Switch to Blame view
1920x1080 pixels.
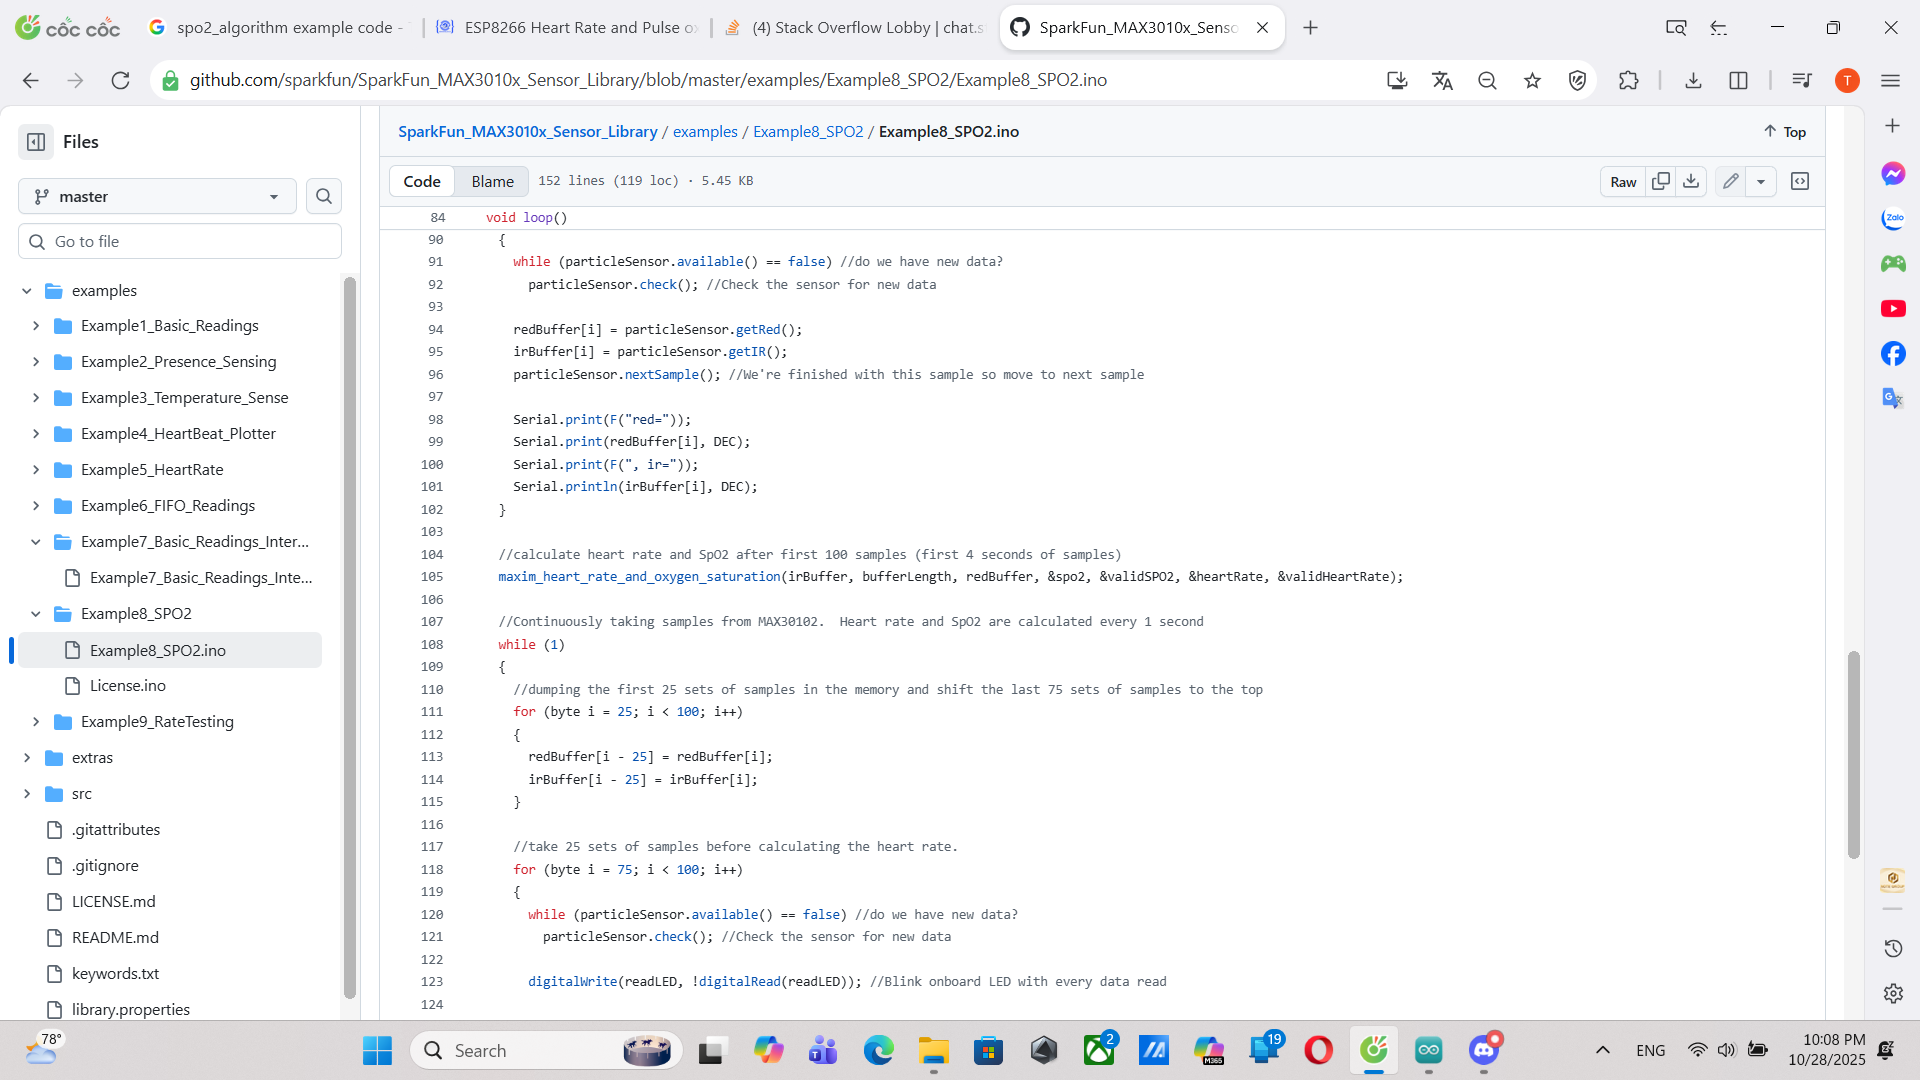tap(492, 181)
